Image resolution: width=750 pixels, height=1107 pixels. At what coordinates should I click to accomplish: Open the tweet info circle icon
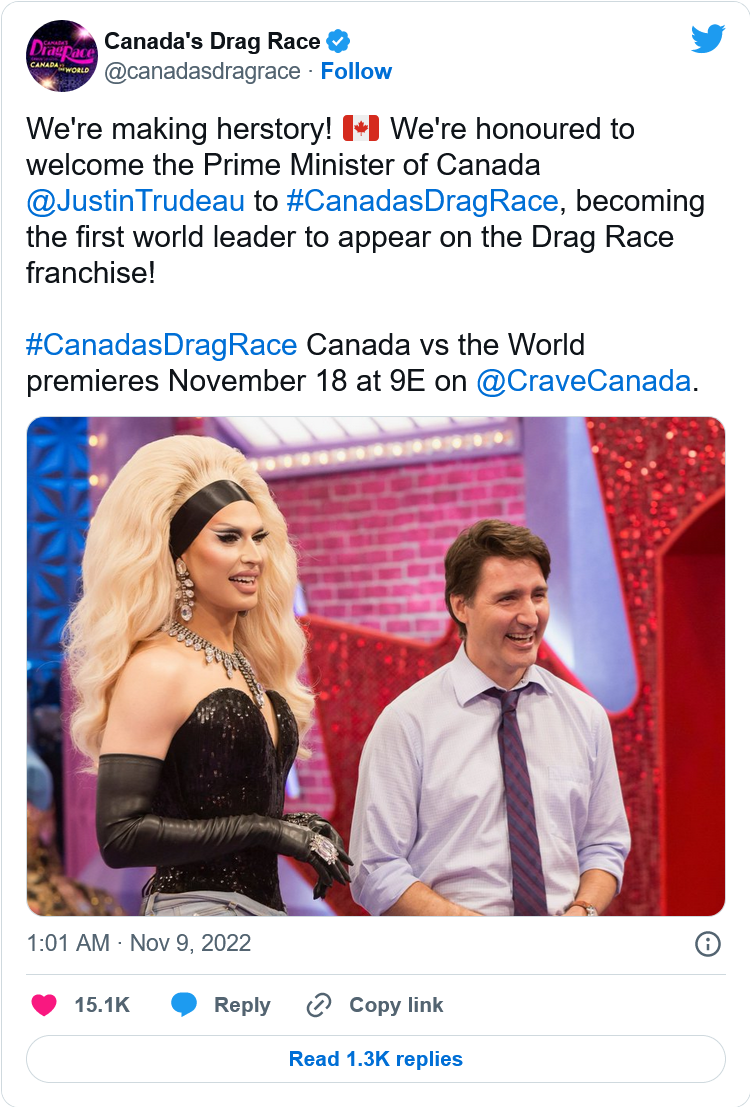coord(708,944)
